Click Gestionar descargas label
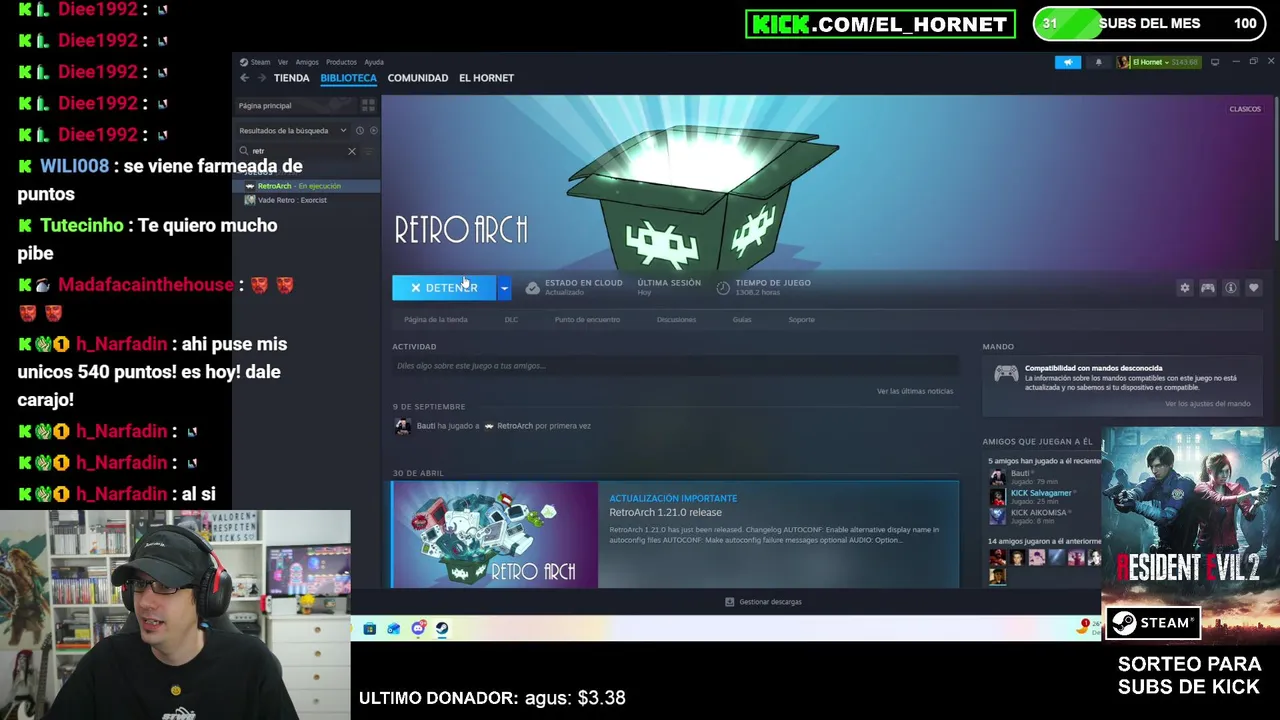 pos(770,602)
